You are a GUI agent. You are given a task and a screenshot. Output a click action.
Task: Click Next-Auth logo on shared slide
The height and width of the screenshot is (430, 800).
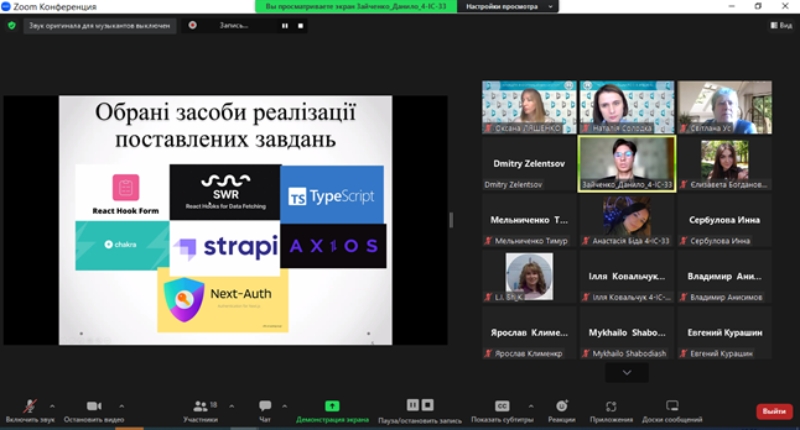point(223,300)
